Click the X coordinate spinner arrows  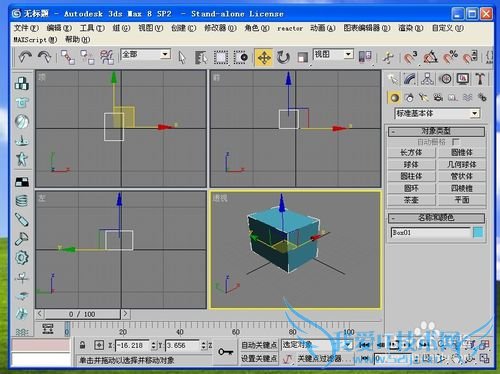click(x=154, y=345)
